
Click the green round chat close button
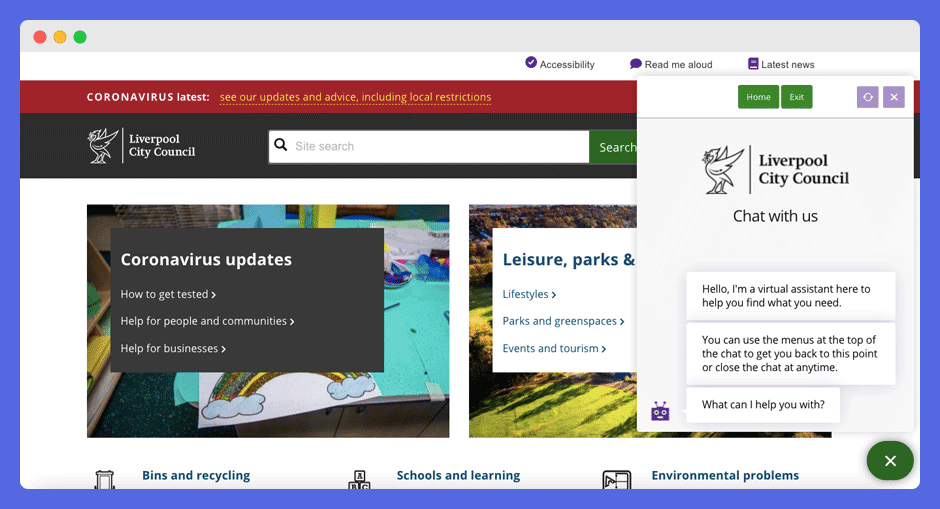pyautogui.click(x=890, y=460)
